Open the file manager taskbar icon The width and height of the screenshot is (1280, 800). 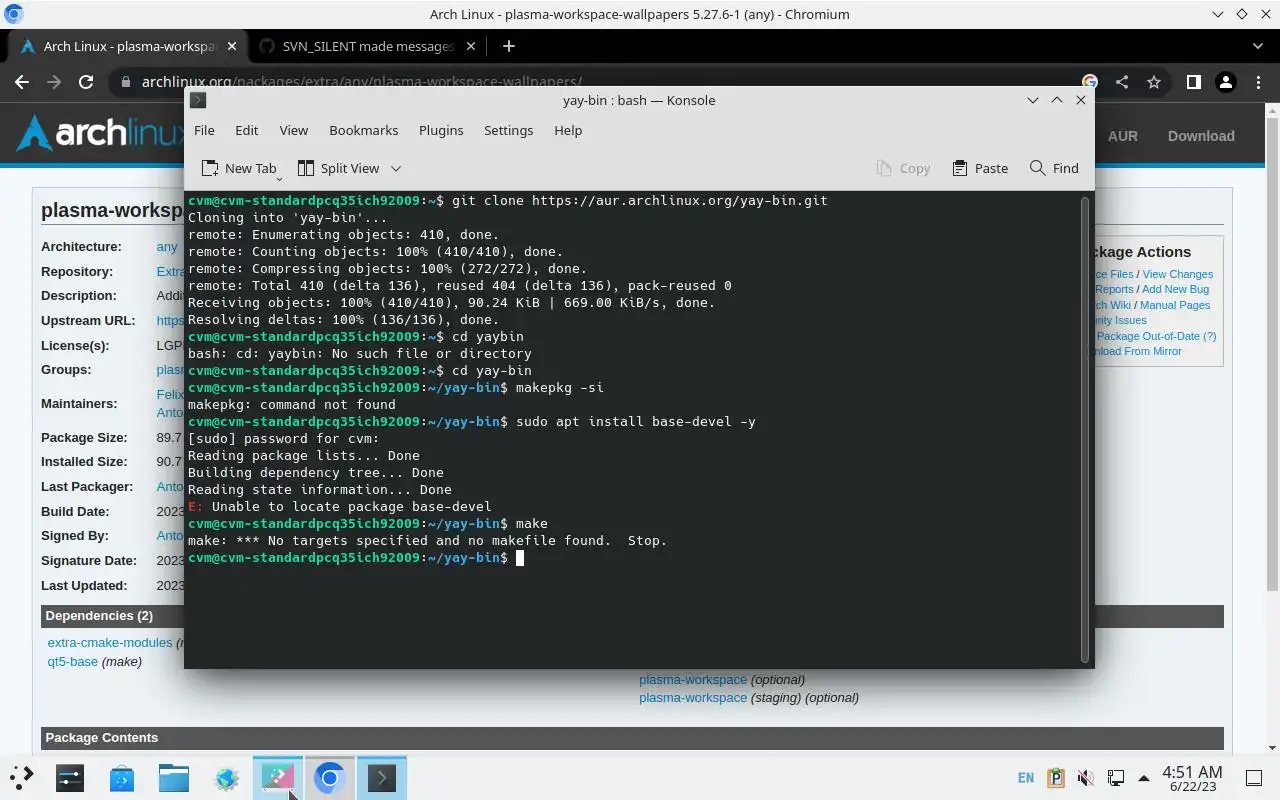coord(174,777)
